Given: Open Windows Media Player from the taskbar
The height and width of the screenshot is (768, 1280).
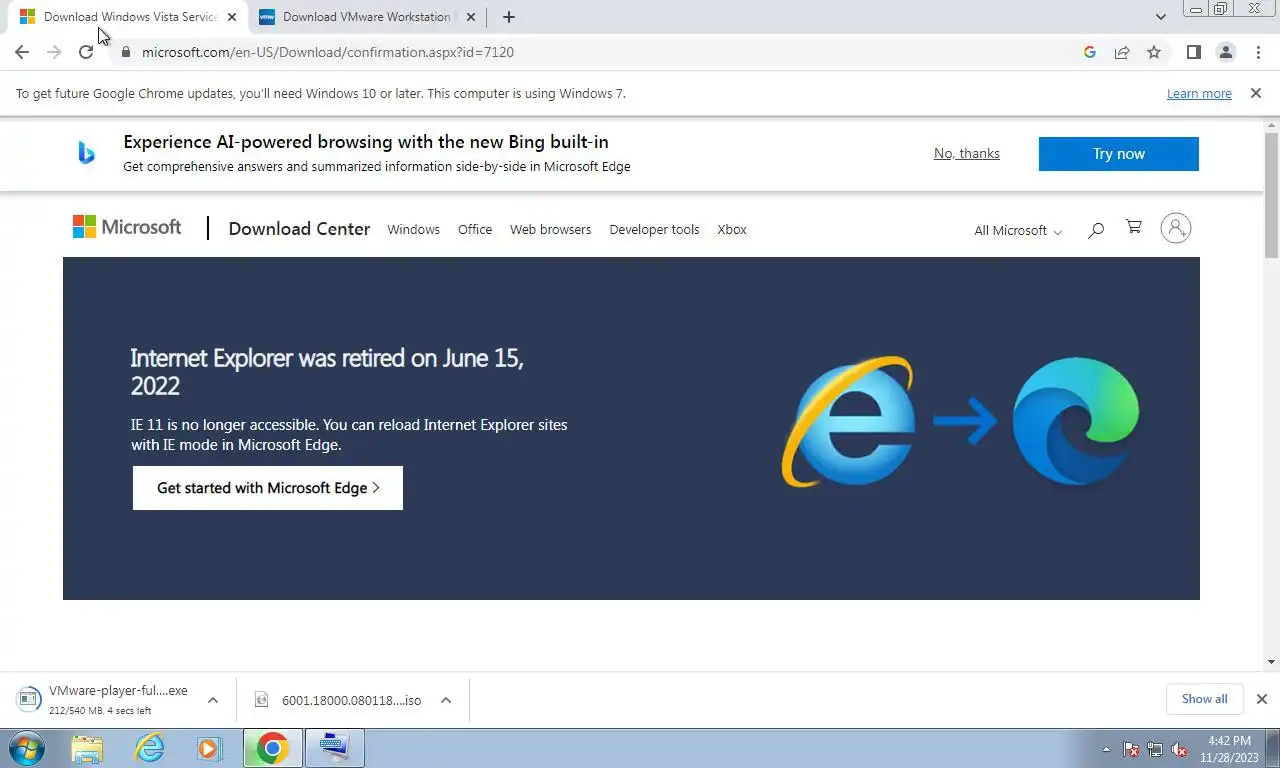Looking at the screenshot, I should pyautogui.click(x=209, y=748).
